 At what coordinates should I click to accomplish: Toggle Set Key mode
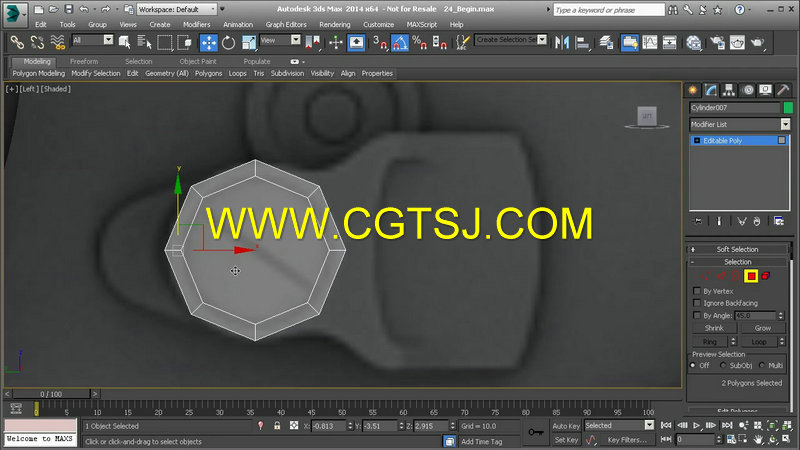pyautogui.click(x=566, y=440)
